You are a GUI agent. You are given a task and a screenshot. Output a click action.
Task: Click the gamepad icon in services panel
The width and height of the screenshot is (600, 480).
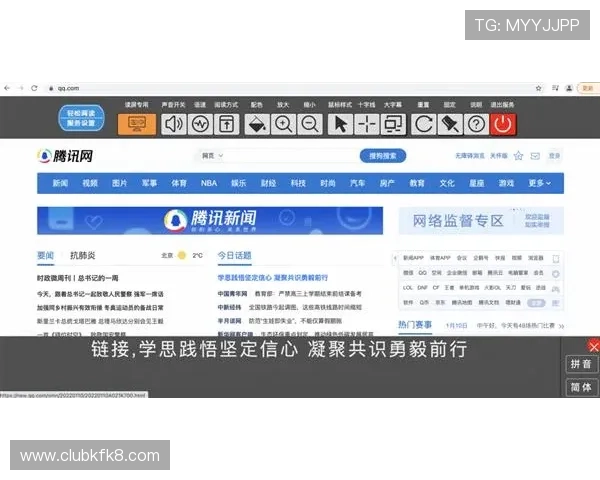click(x=556, y=289)
